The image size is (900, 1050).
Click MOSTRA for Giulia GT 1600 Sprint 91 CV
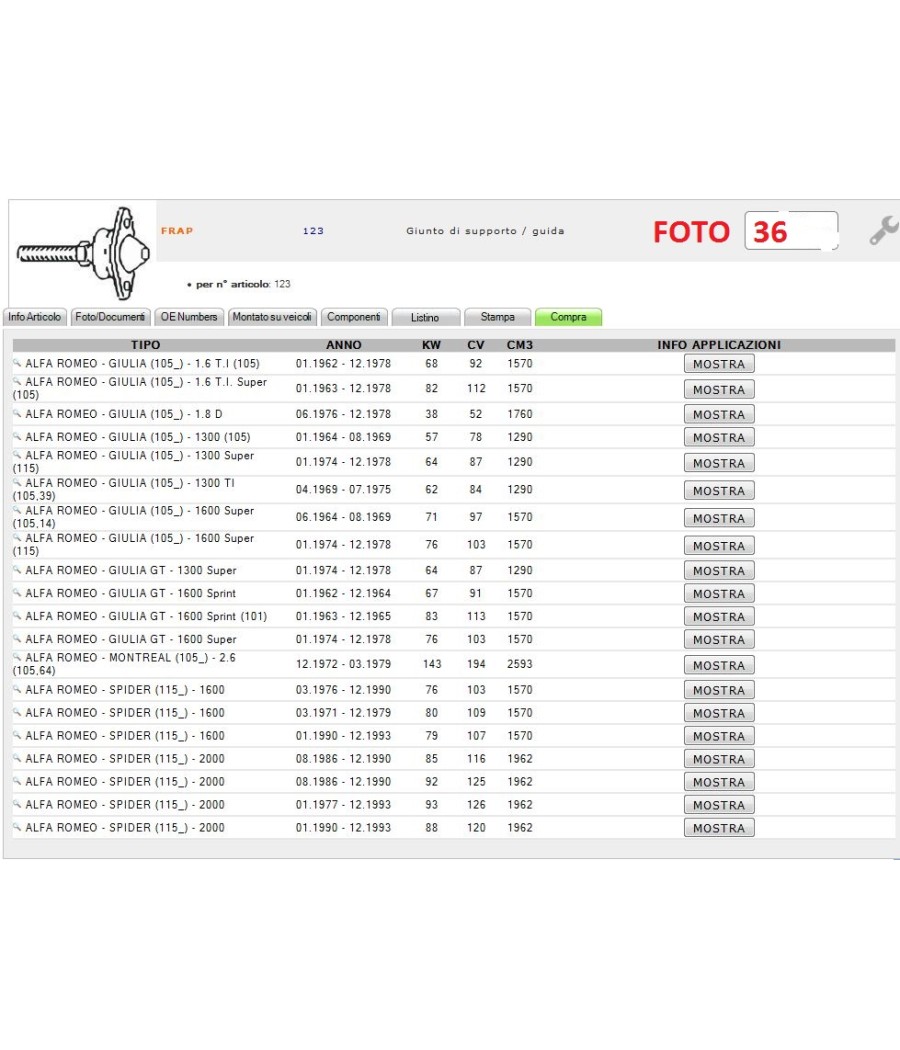pyautogui.click(x=719, y=593)
